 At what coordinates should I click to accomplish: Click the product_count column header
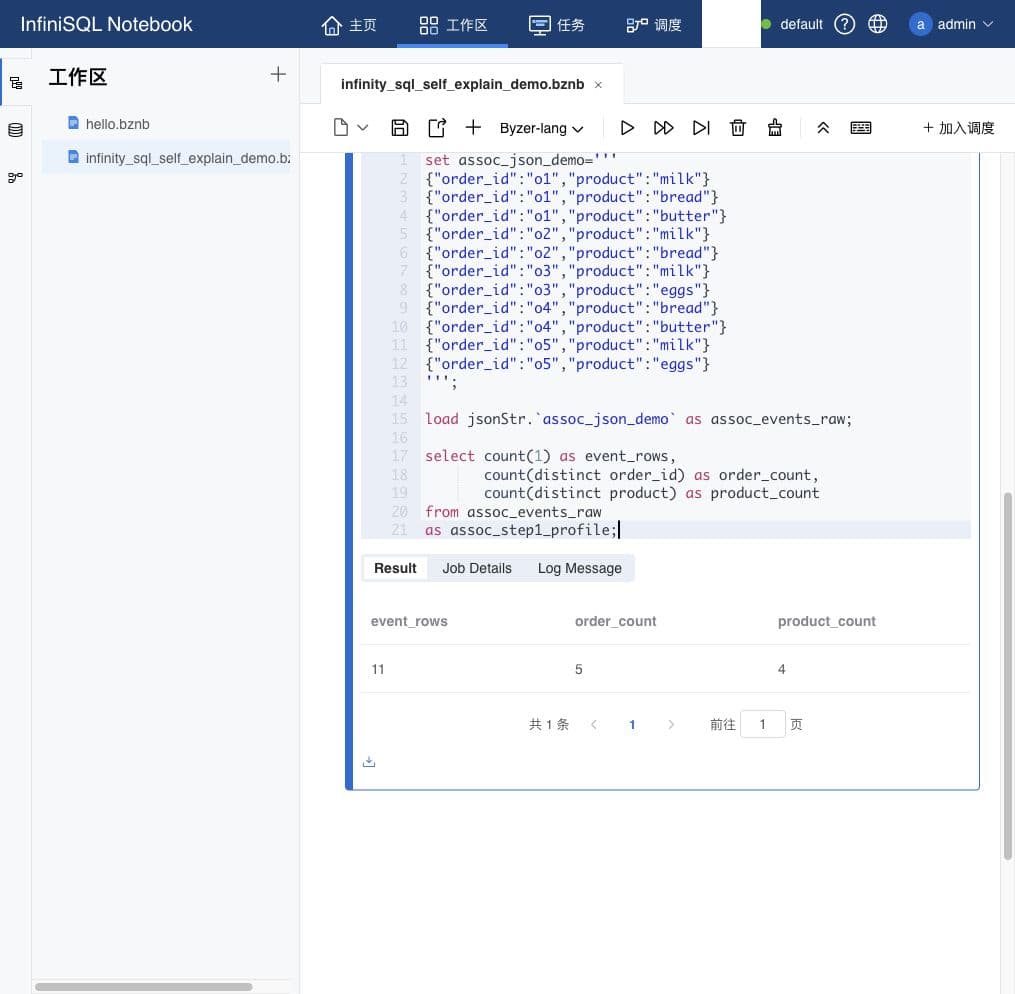tap(827, 621)
